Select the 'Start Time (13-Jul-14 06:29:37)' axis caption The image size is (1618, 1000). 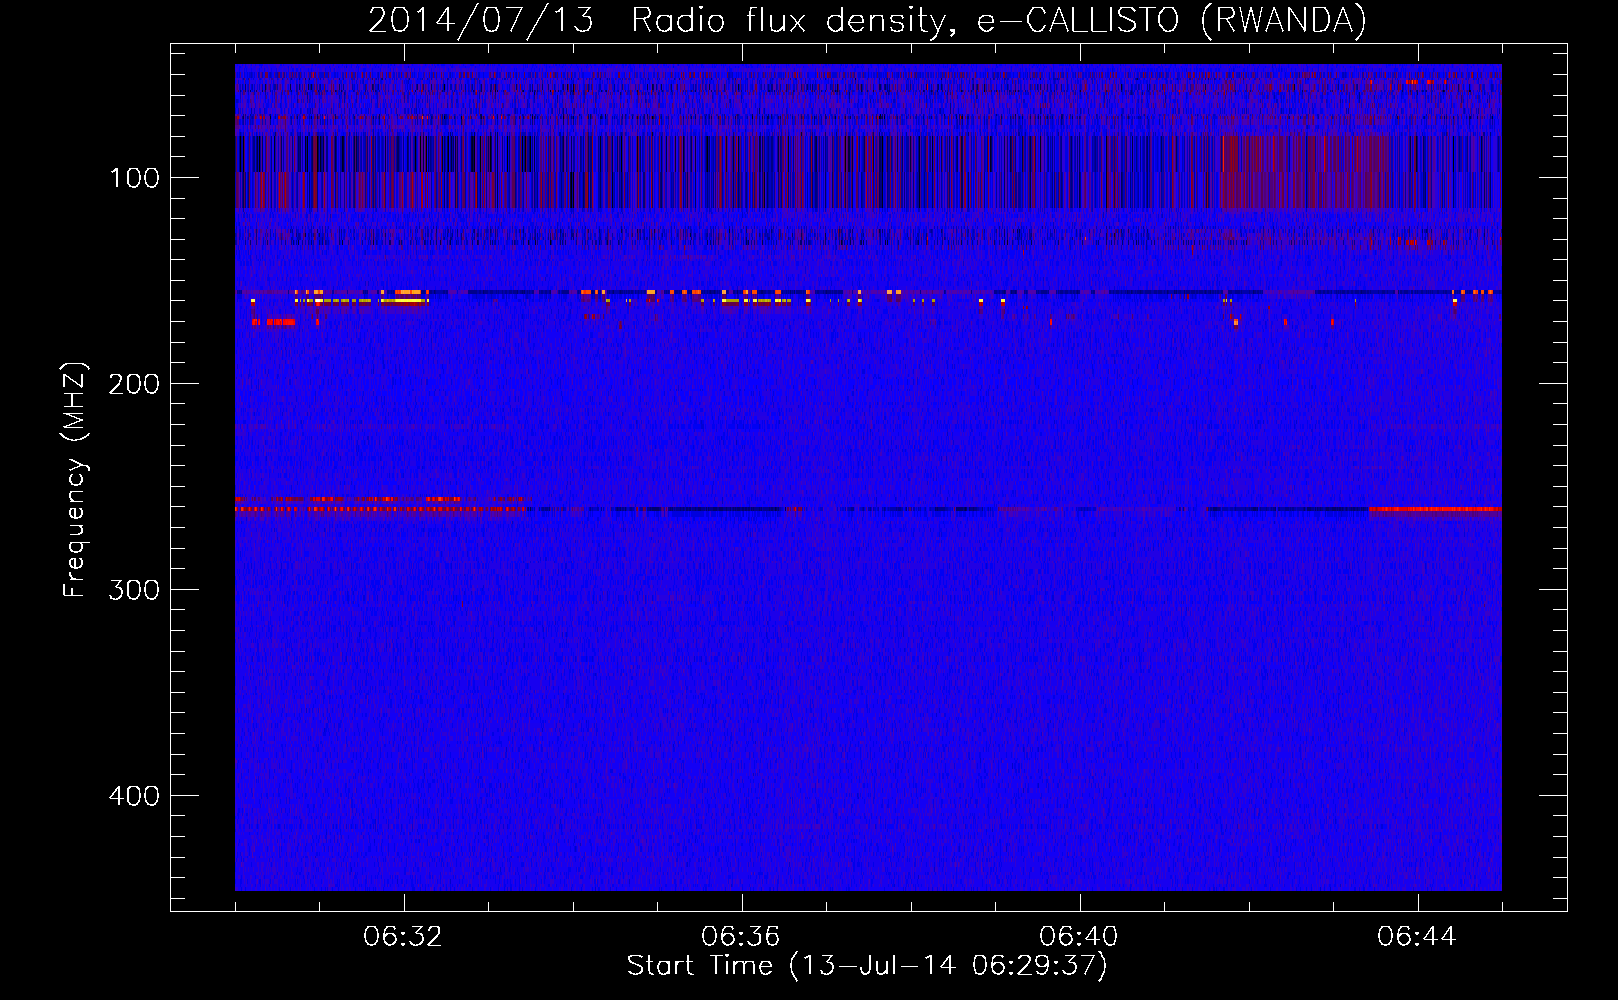[x=867, y=966]
